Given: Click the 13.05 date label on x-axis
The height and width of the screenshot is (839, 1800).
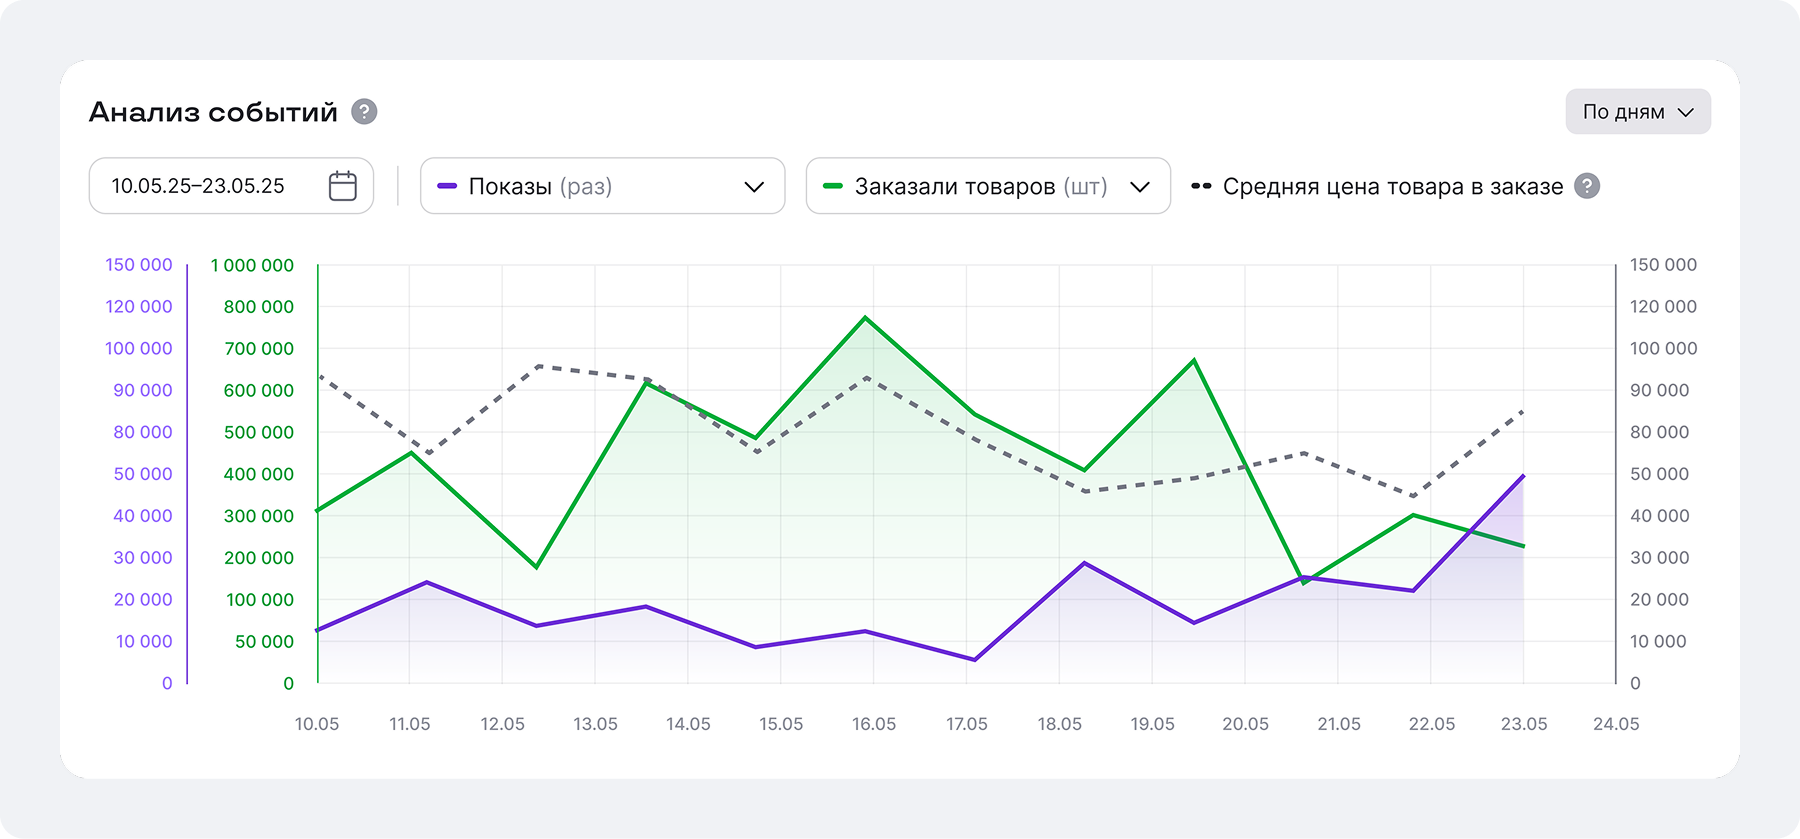Looking at the screenshot, I should click(595, 724).
